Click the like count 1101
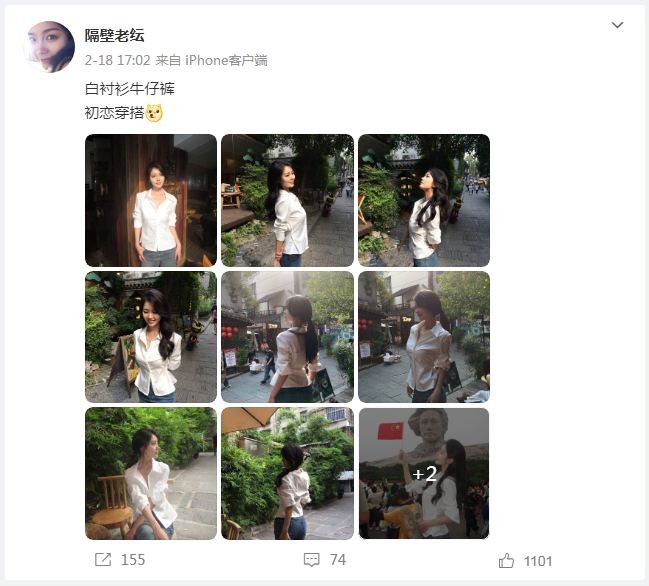This screenshot has width=649, height=586. 538,561
